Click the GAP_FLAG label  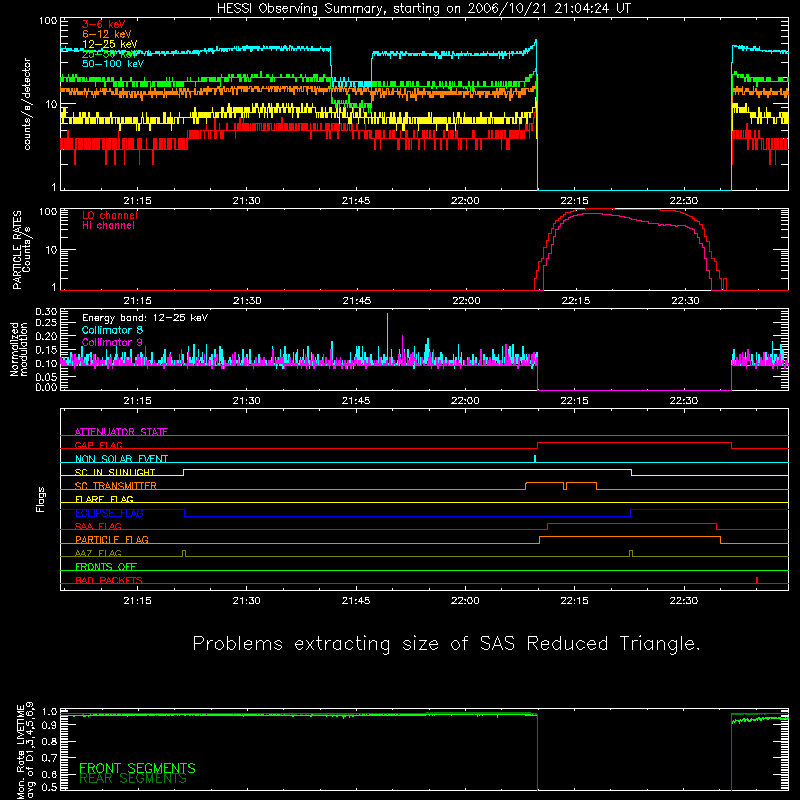pyautogui.click(x=98, y=445)
